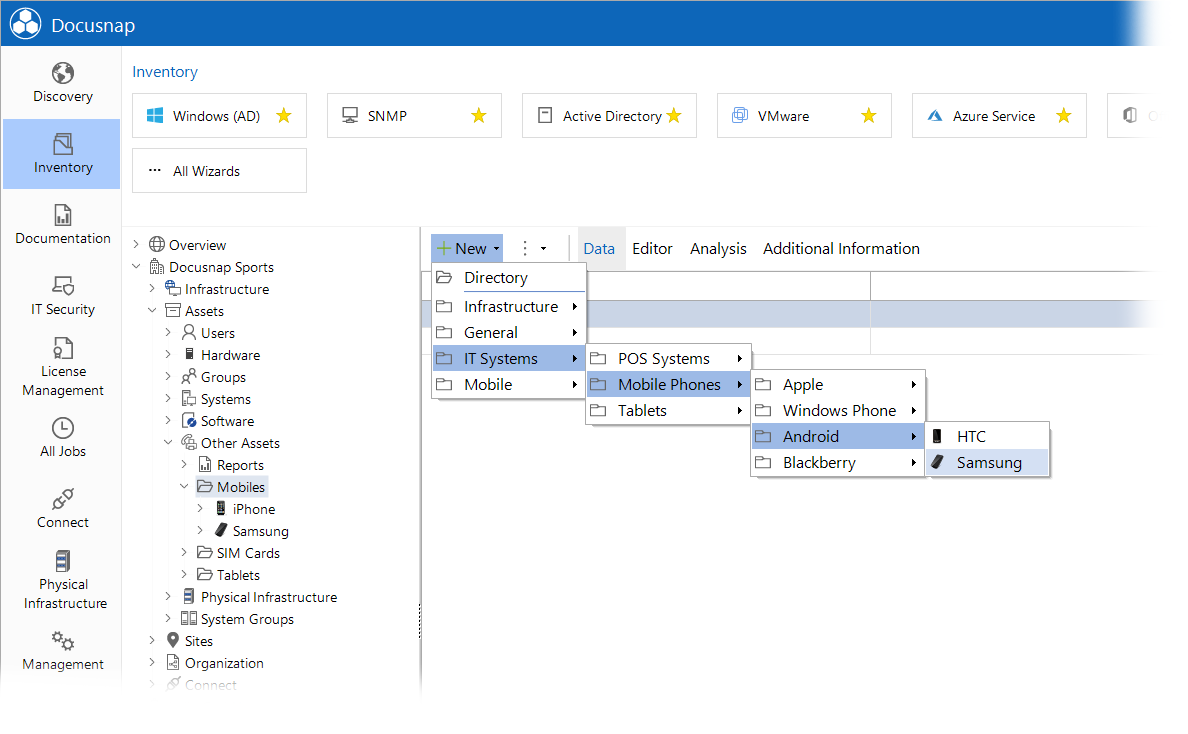Open Windows Phone submenu entry

[838, 411]
